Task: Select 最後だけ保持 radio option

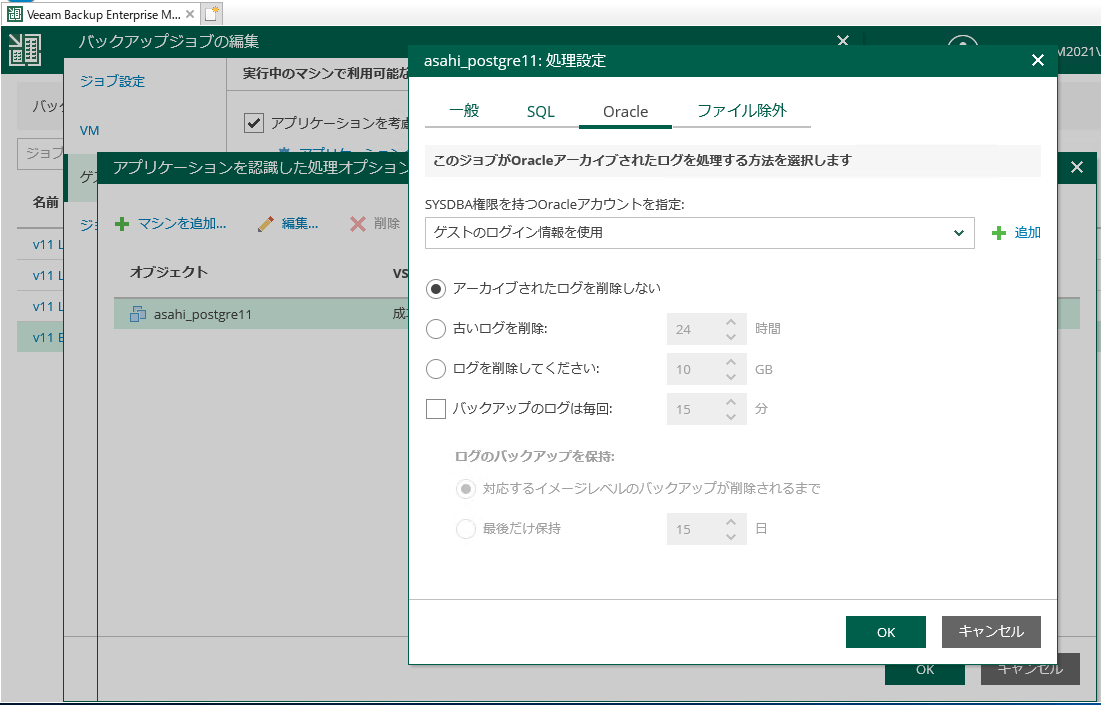Action: 466,529
